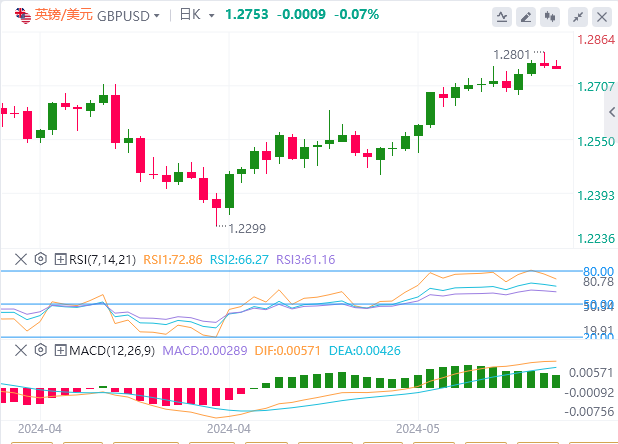
Task: Click the RSI1:72.86 value
Action: coord(173,260)
